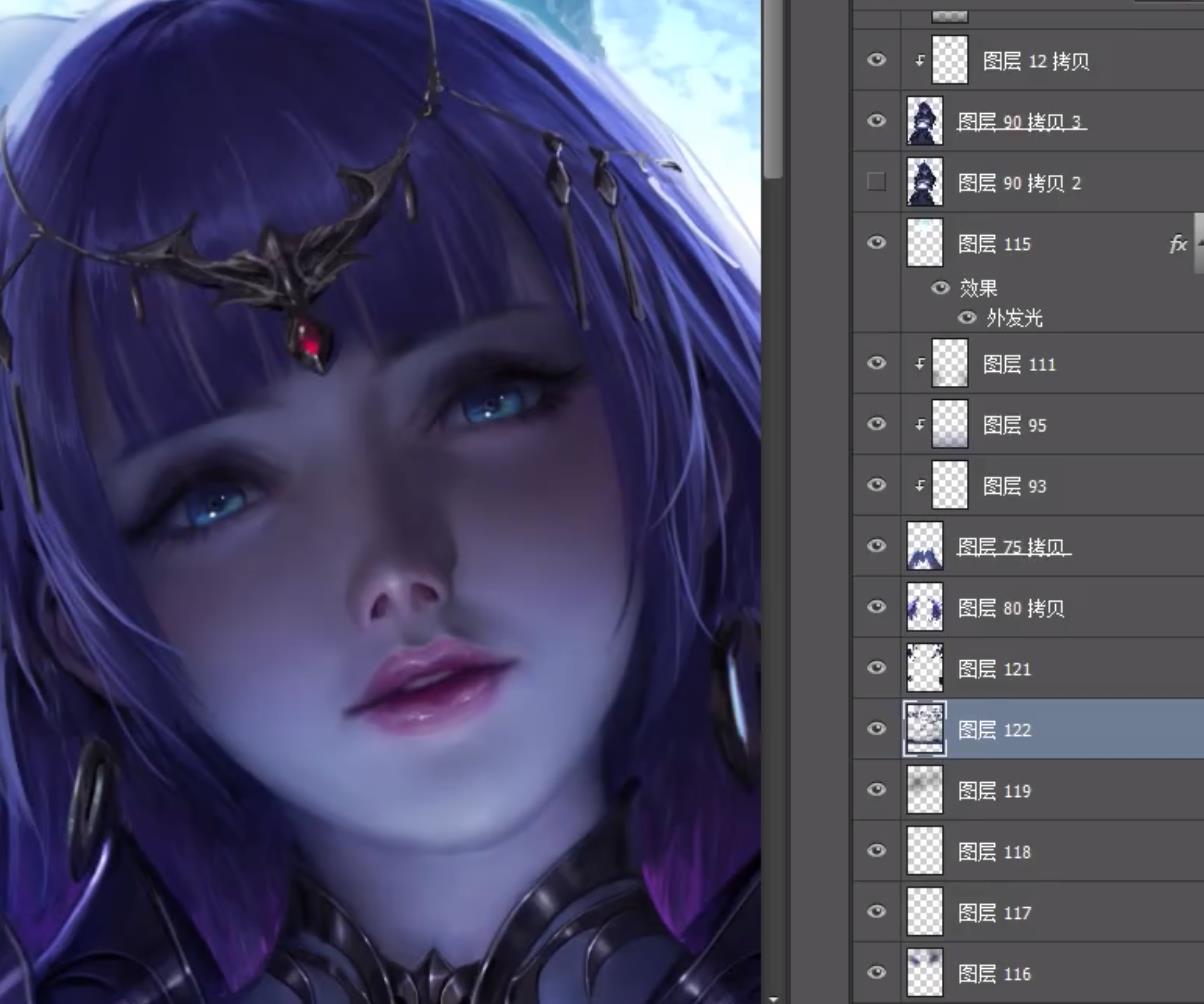
Task: Hide 图层 118 using its eye
Action: point(876,852)
